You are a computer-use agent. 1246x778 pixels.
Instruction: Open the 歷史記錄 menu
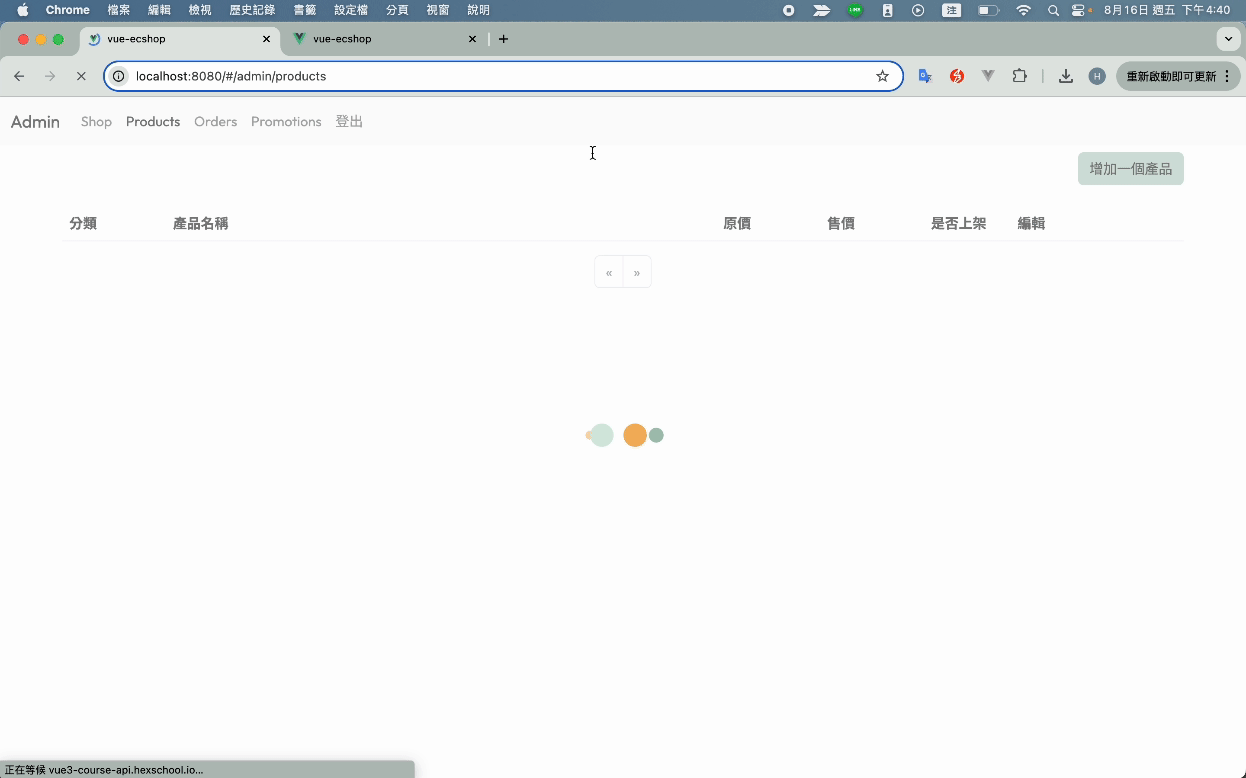tap(252, 10)
